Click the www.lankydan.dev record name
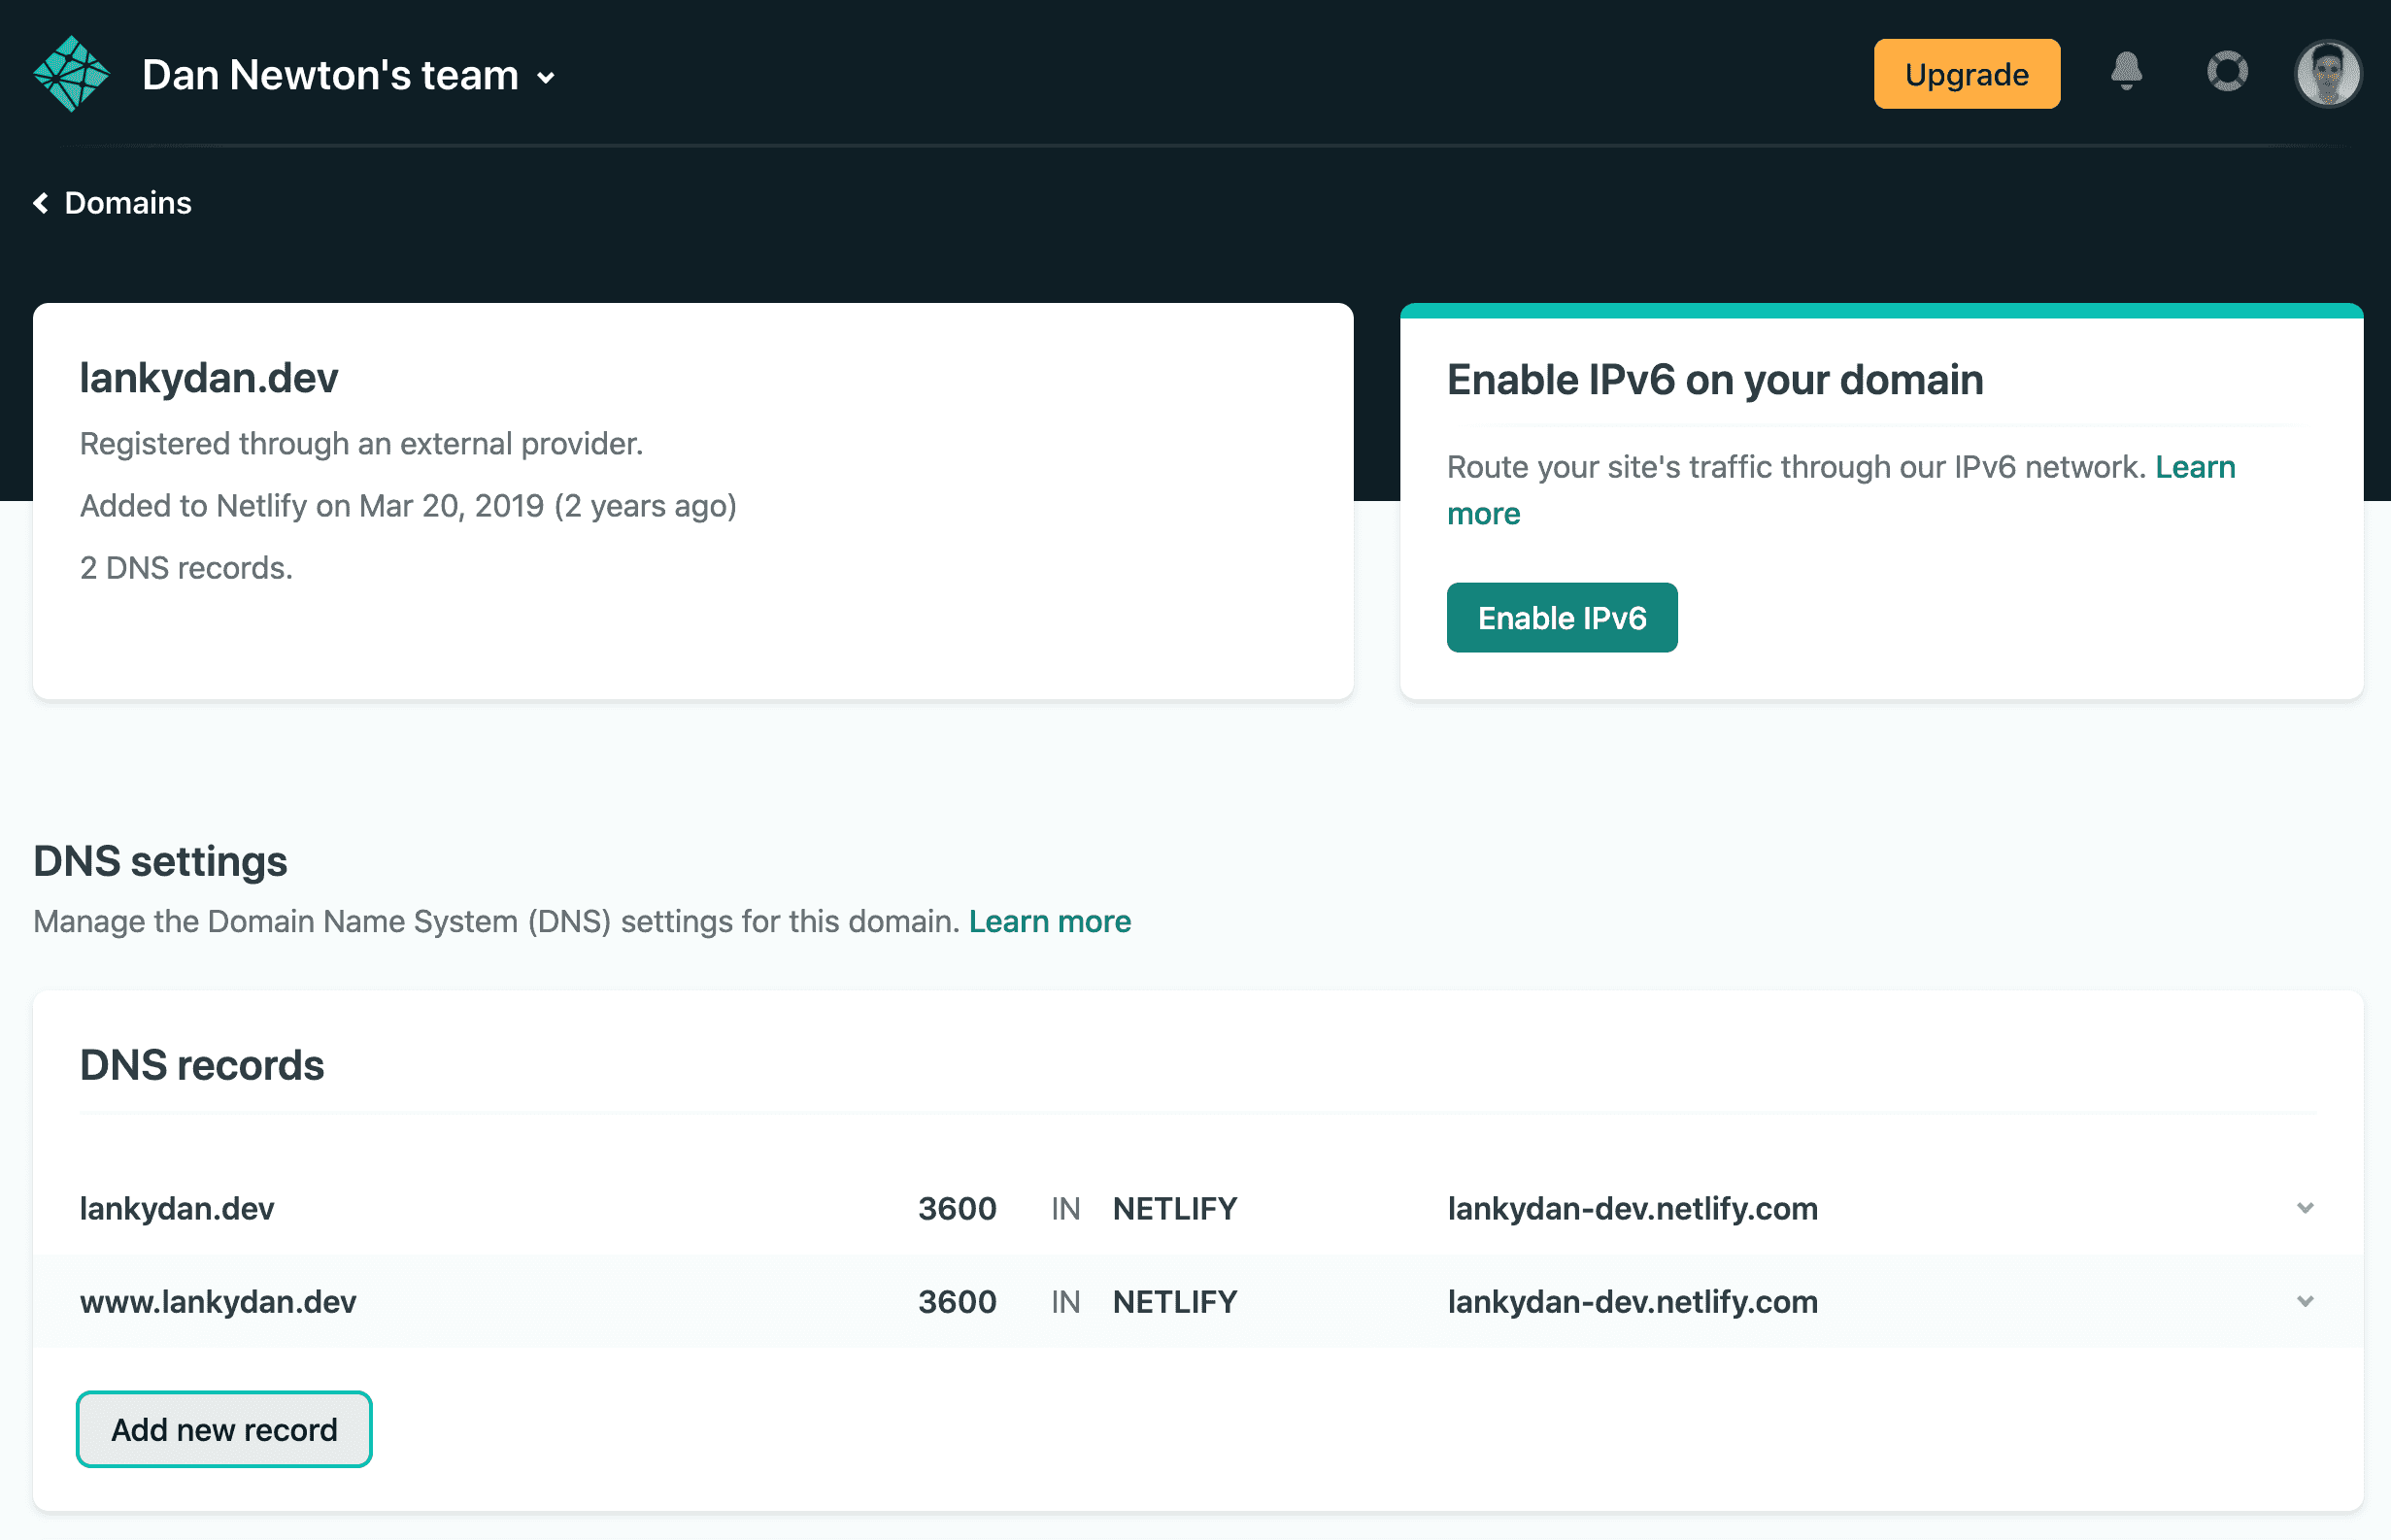Image resolution: width=2391 pixels, height=1540 pixels. pyautogui.click(x=218, y=1301)
